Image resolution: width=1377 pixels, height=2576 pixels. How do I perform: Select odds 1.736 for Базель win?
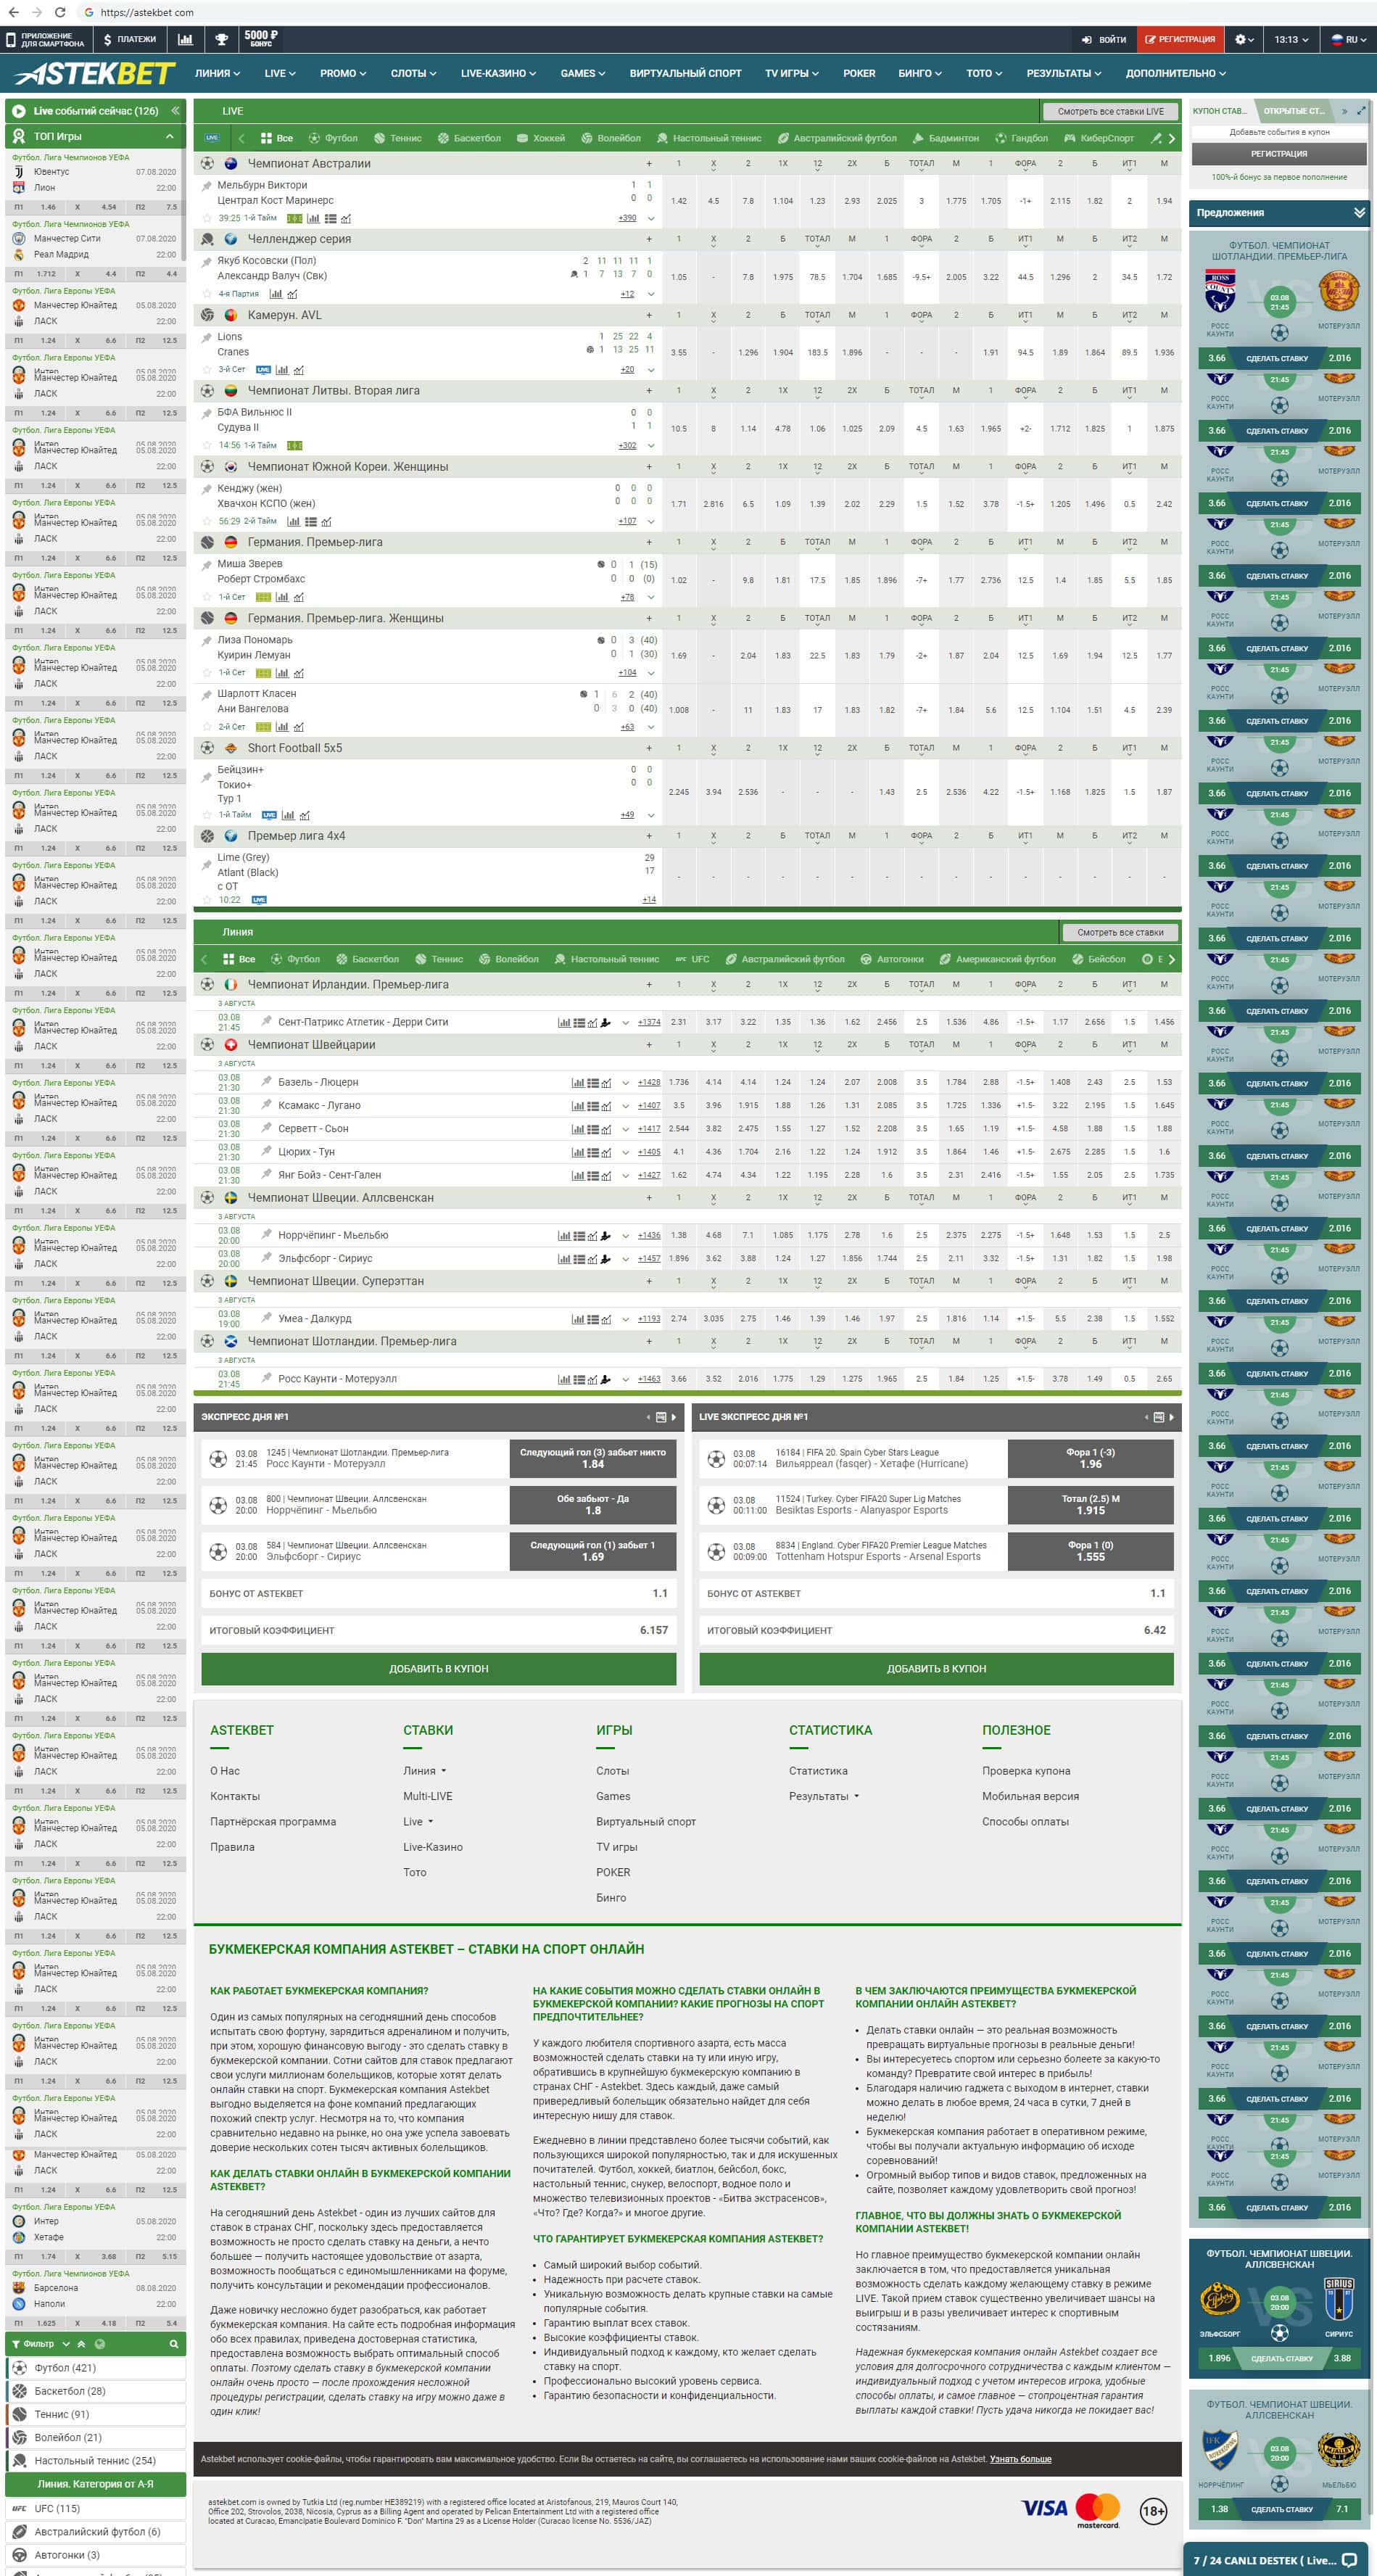[x=679, y=1082]
